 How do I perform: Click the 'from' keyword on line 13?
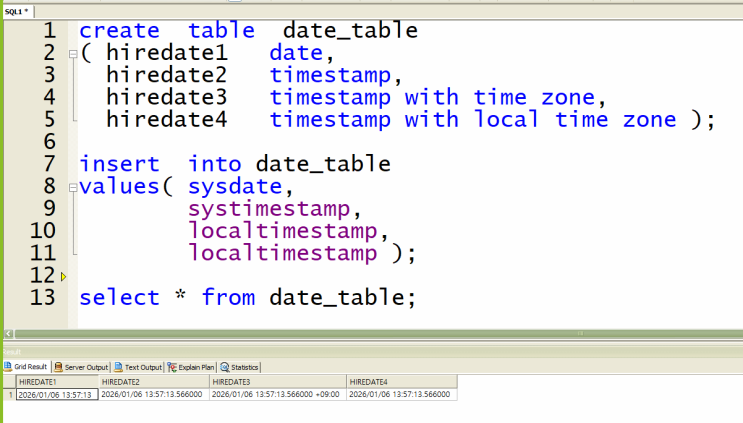tap(228, 298)
